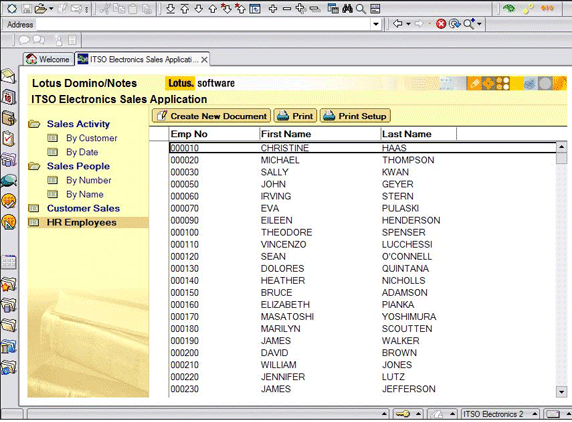The width and height of the screenshot is (572, 422).
Task: Click the Go Back arrow icon
Action: click(398, 24)
